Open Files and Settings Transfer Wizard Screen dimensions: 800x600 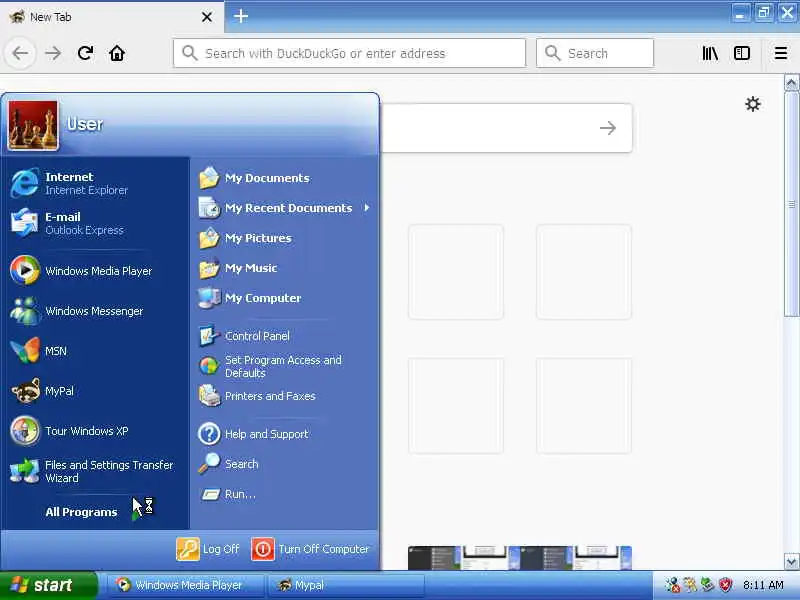[95, 471]
